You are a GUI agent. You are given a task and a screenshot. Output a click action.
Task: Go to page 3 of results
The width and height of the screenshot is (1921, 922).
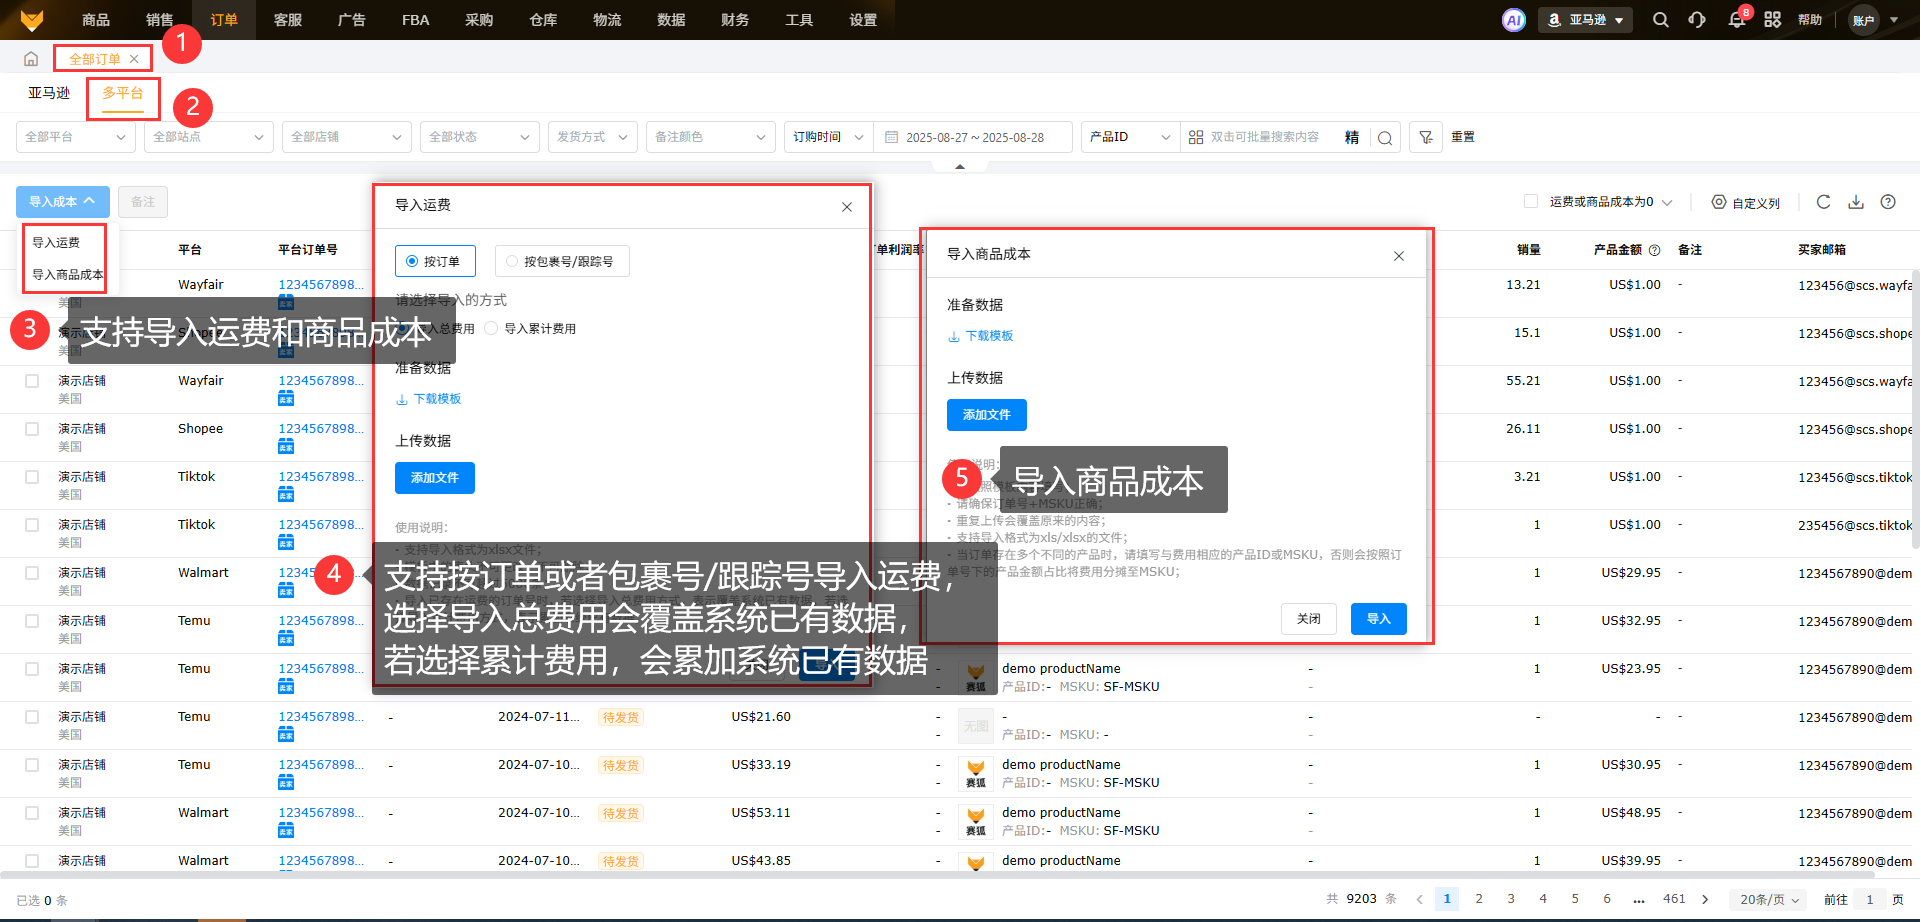[1511, 899]
